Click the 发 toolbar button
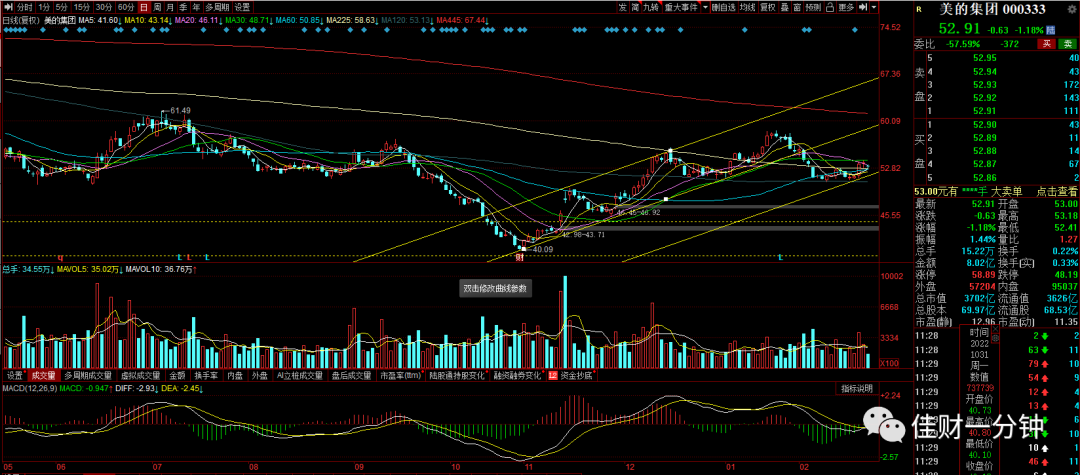The height and width of the screenshot is (475, 1080). pos(623,7)
